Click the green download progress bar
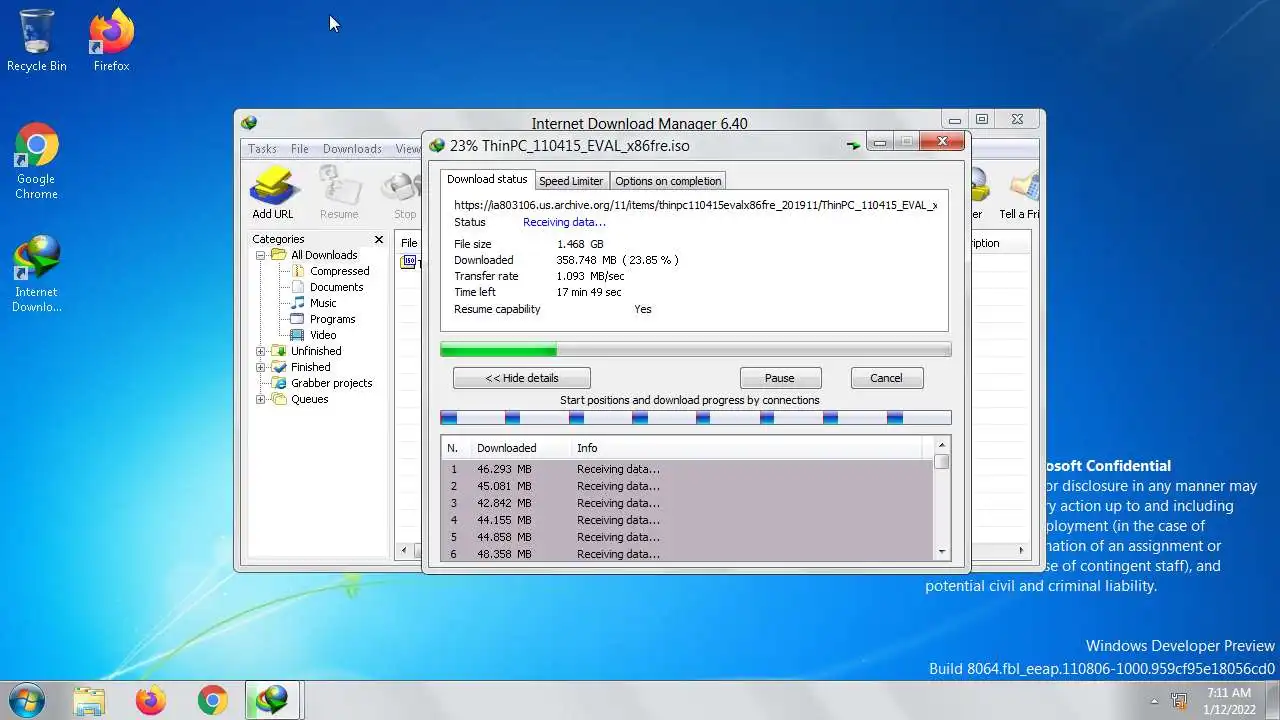The image size is (1280, 720). pyautogui.click(x=696, y=350)
